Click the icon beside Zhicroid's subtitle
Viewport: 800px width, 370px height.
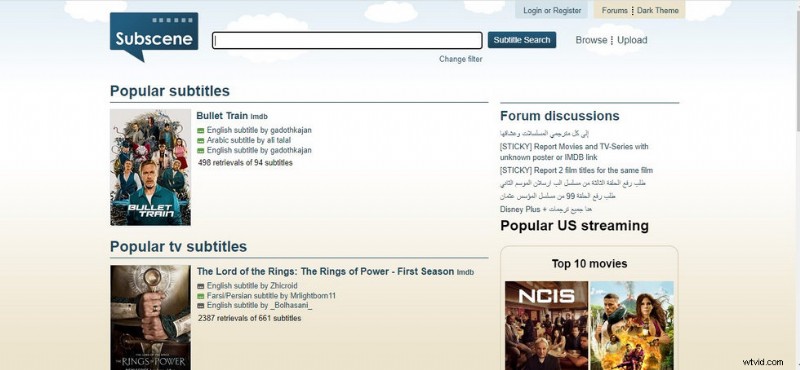coord(201,286)
